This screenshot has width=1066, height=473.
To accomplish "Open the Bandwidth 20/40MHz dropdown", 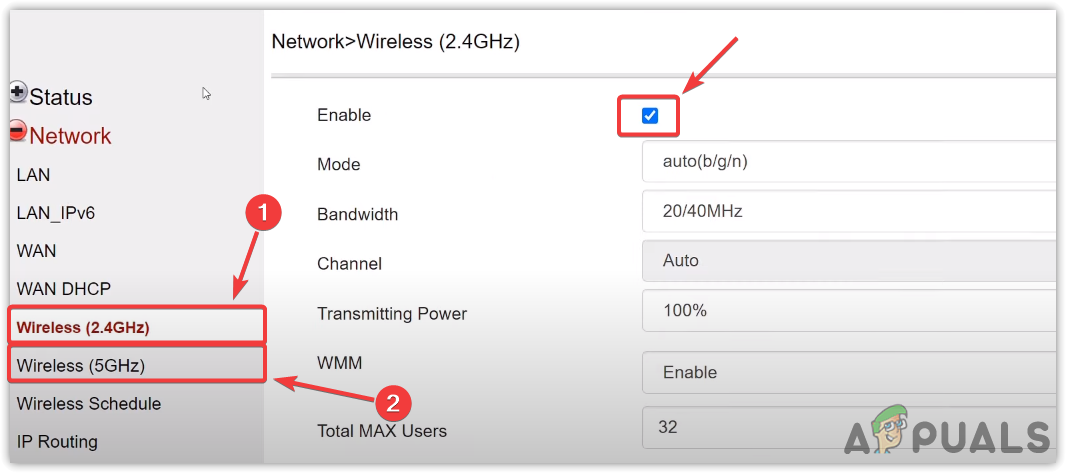I will (850, 211).
